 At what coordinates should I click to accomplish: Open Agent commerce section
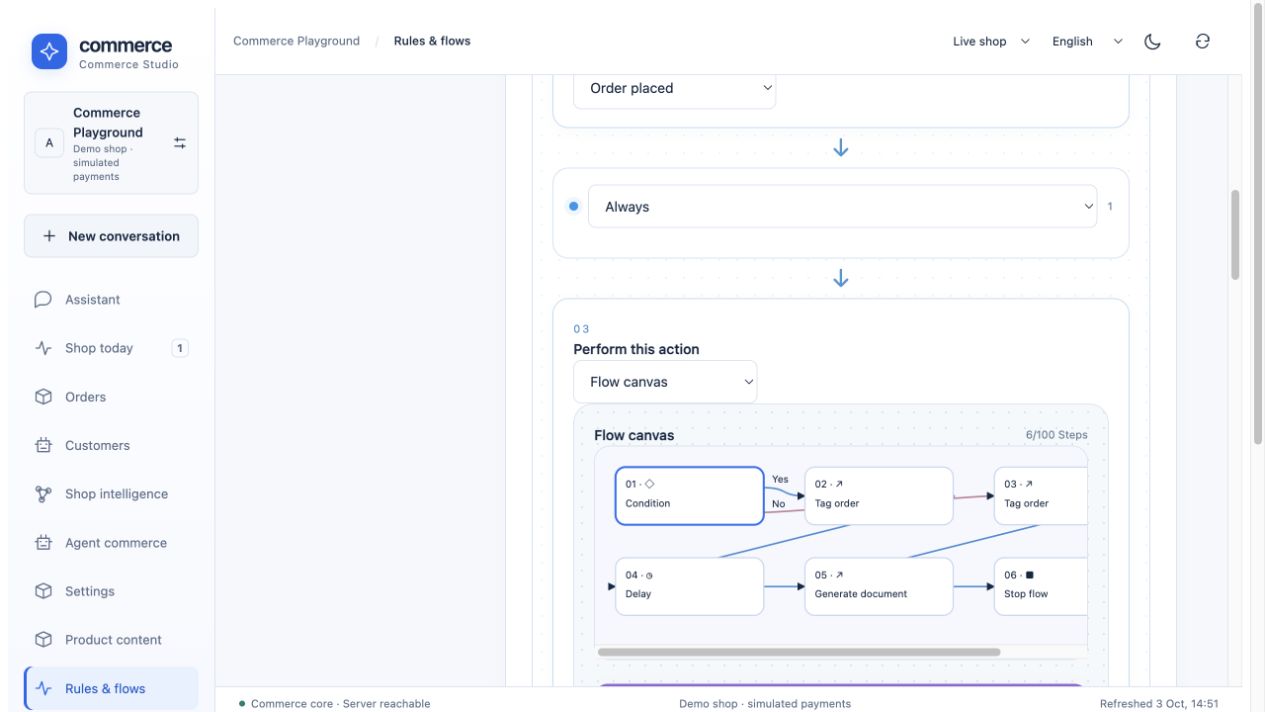click(x=111, y=543)
